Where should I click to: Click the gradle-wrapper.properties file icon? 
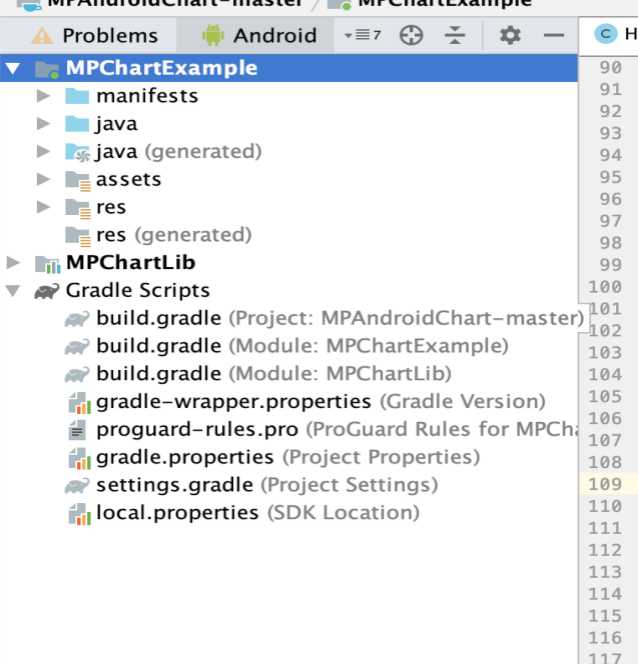pos(80,403)
